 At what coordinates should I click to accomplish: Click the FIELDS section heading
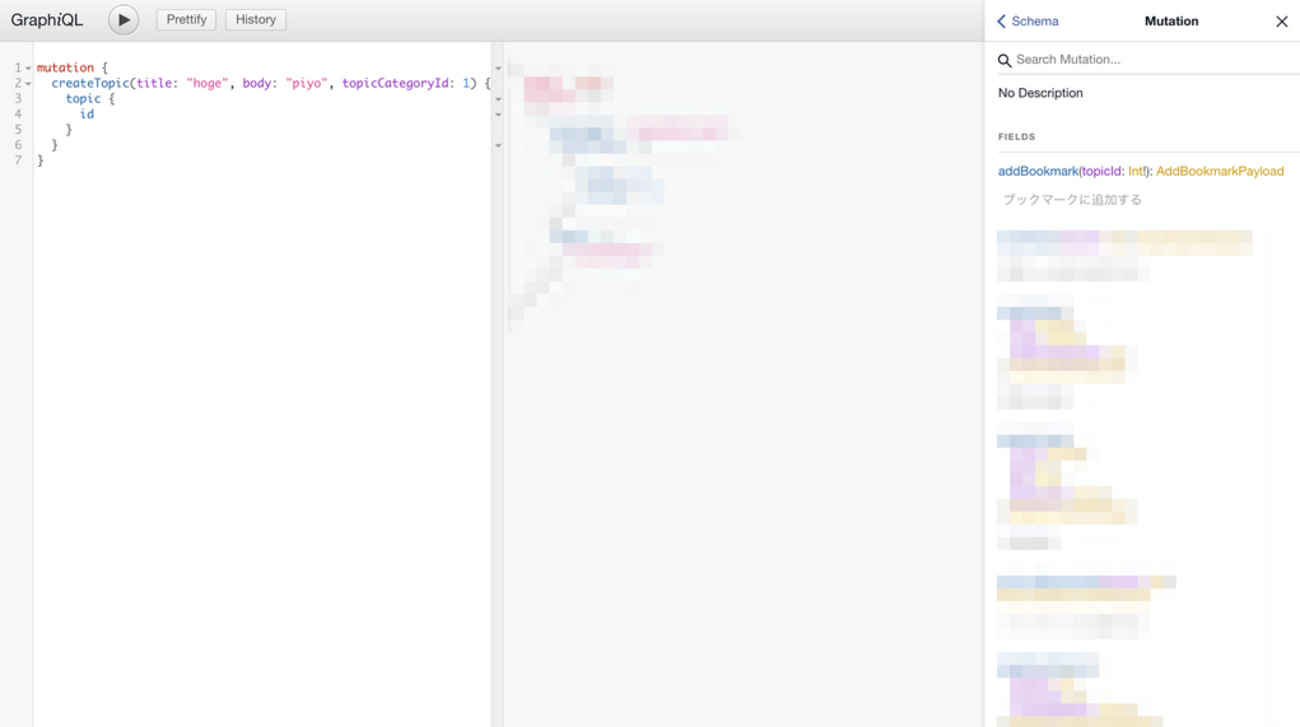pos(1017,137)
